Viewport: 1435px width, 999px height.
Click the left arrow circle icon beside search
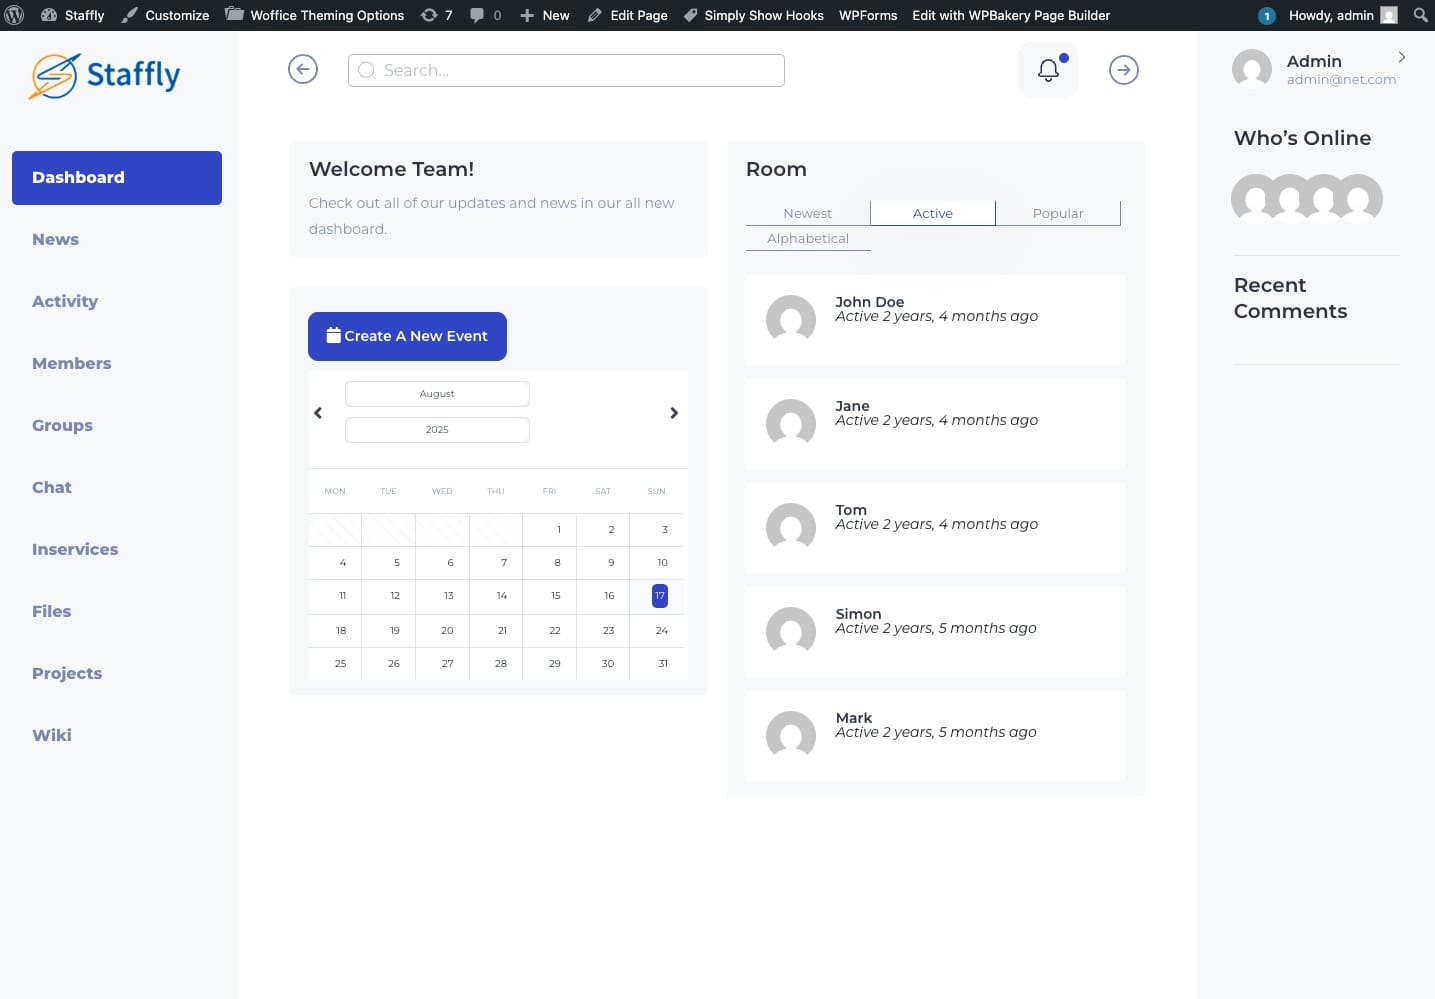[303, 69]
